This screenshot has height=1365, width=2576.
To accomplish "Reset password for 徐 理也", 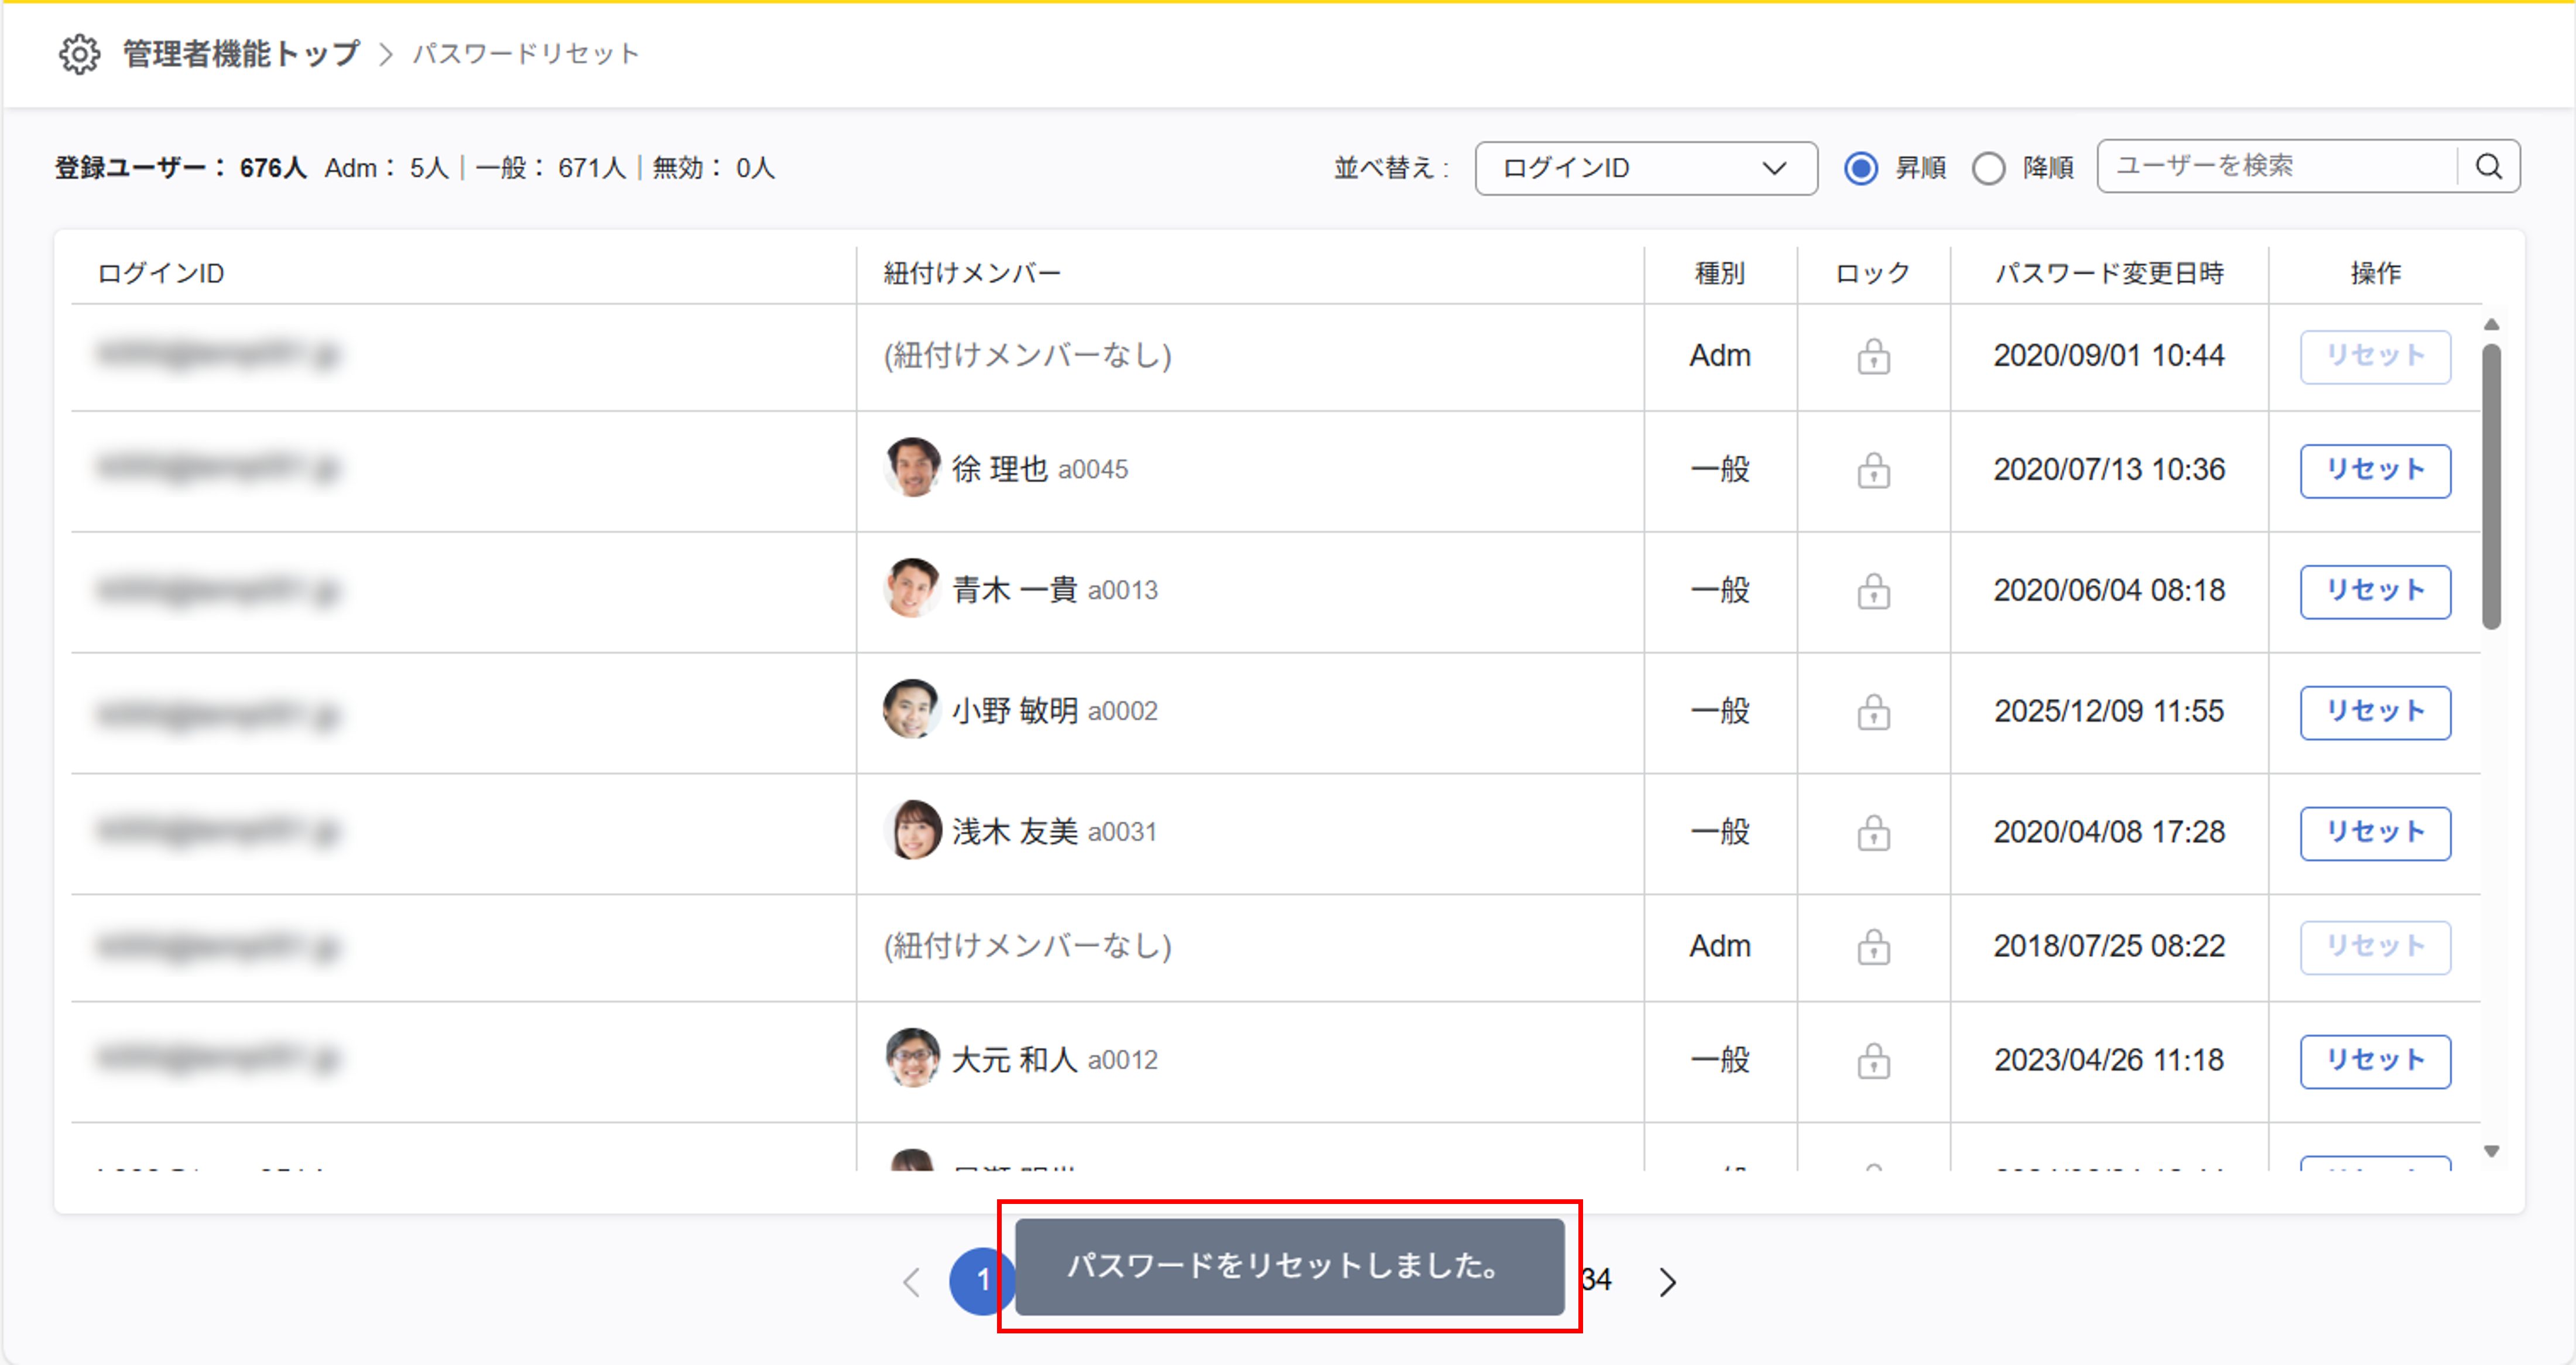I will click(x=2374, y=470).
